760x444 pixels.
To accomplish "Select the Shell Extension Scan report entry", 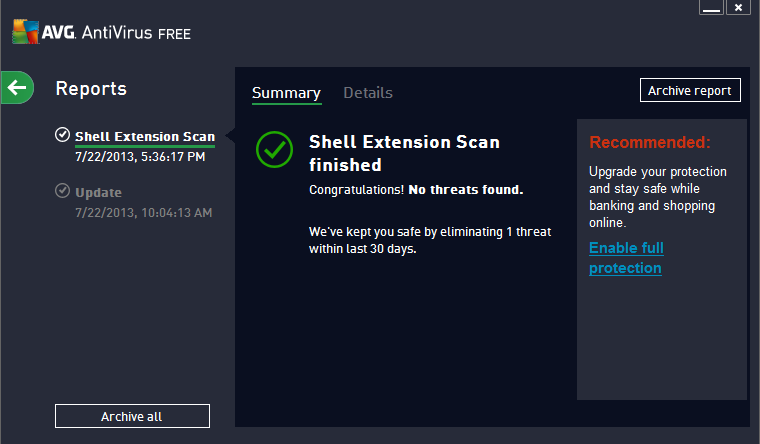I will [x=145, y=136].
